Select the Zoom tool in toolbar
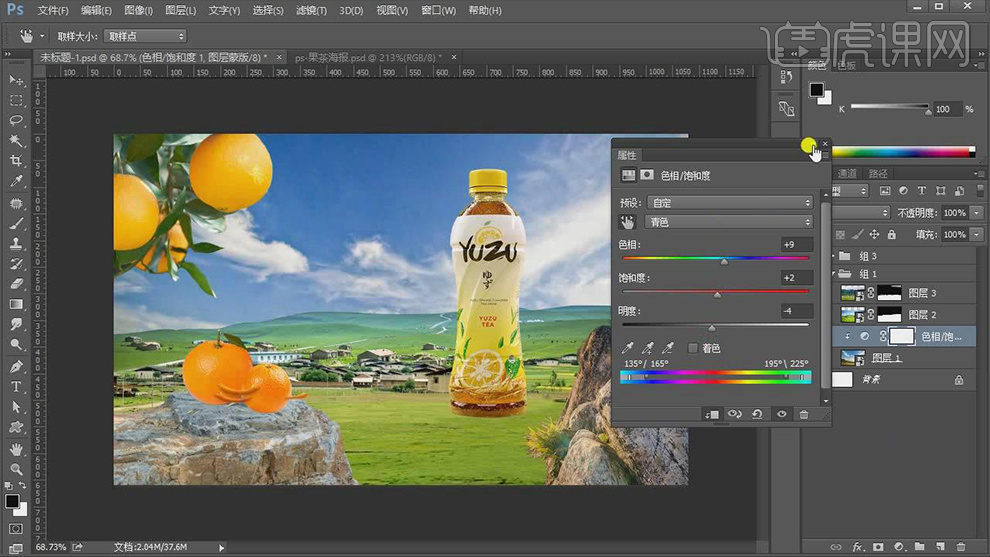 16,469
